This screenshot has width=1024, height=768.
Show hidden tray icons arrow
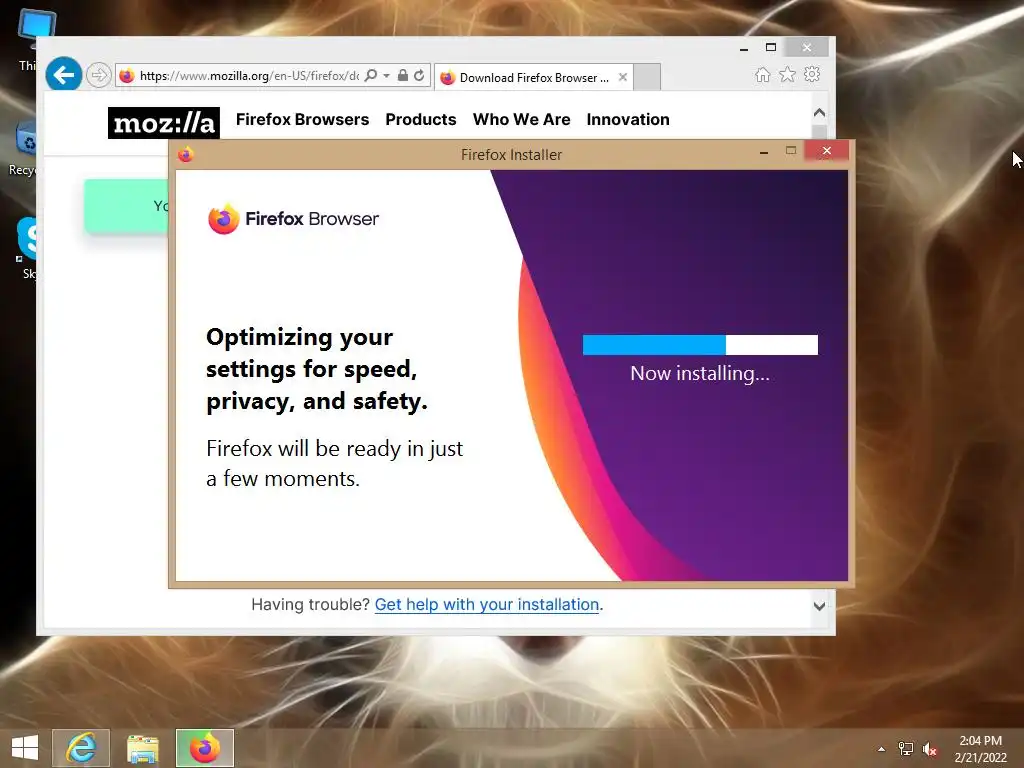pyautogui.click(x=882, y=749)
